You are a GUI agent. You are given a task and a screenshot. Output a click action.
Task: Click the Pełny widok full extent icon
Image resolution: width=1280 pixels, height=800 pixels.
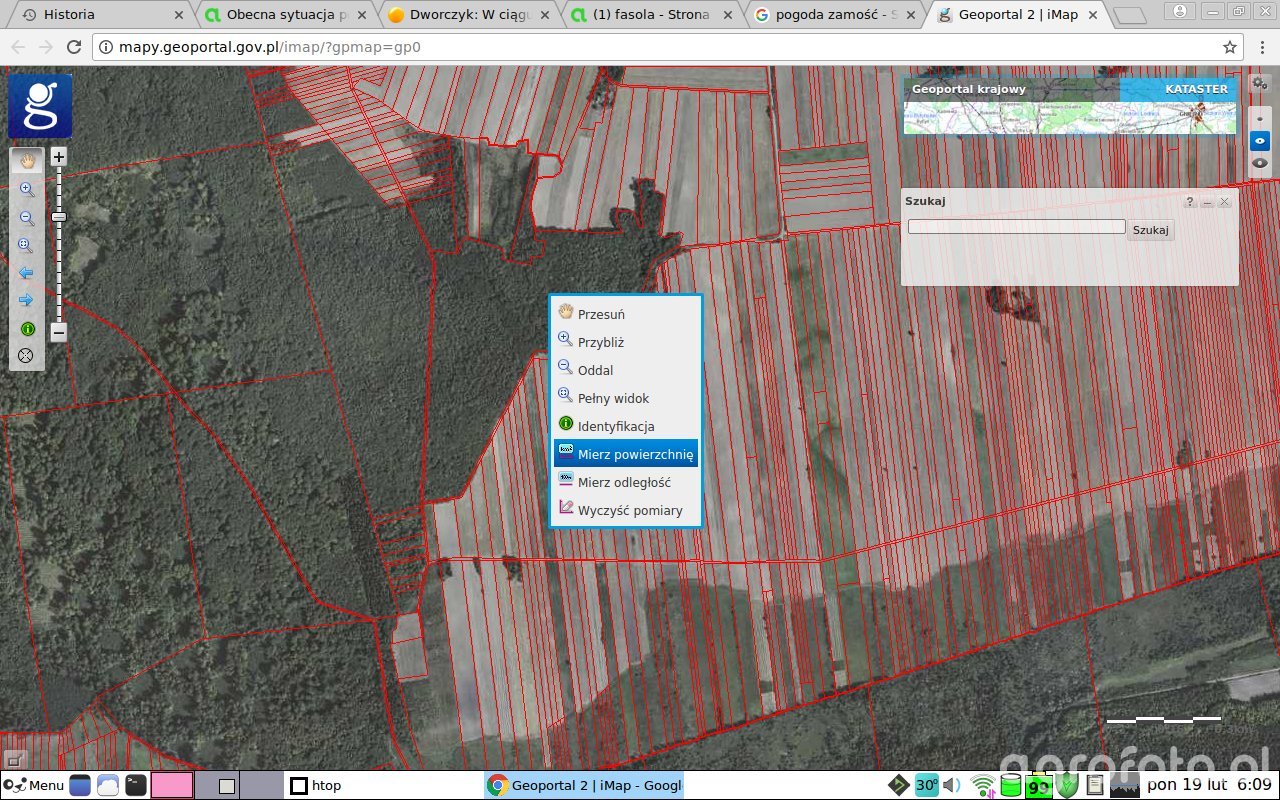[27, 245]
